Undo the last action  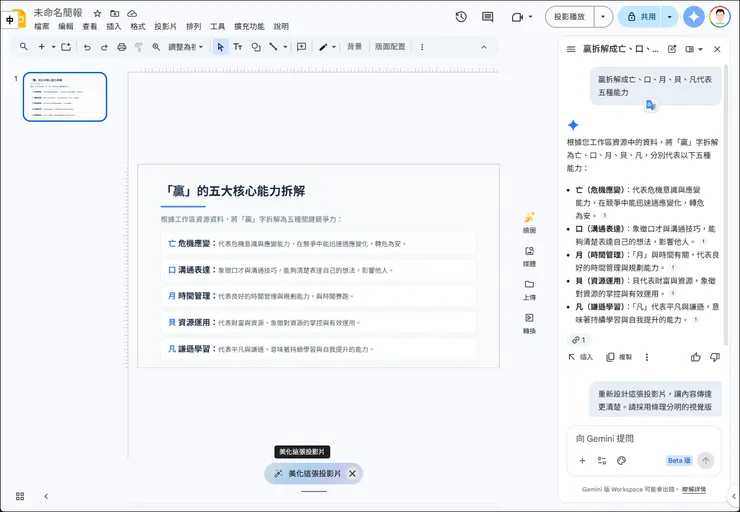pos(87,47)
